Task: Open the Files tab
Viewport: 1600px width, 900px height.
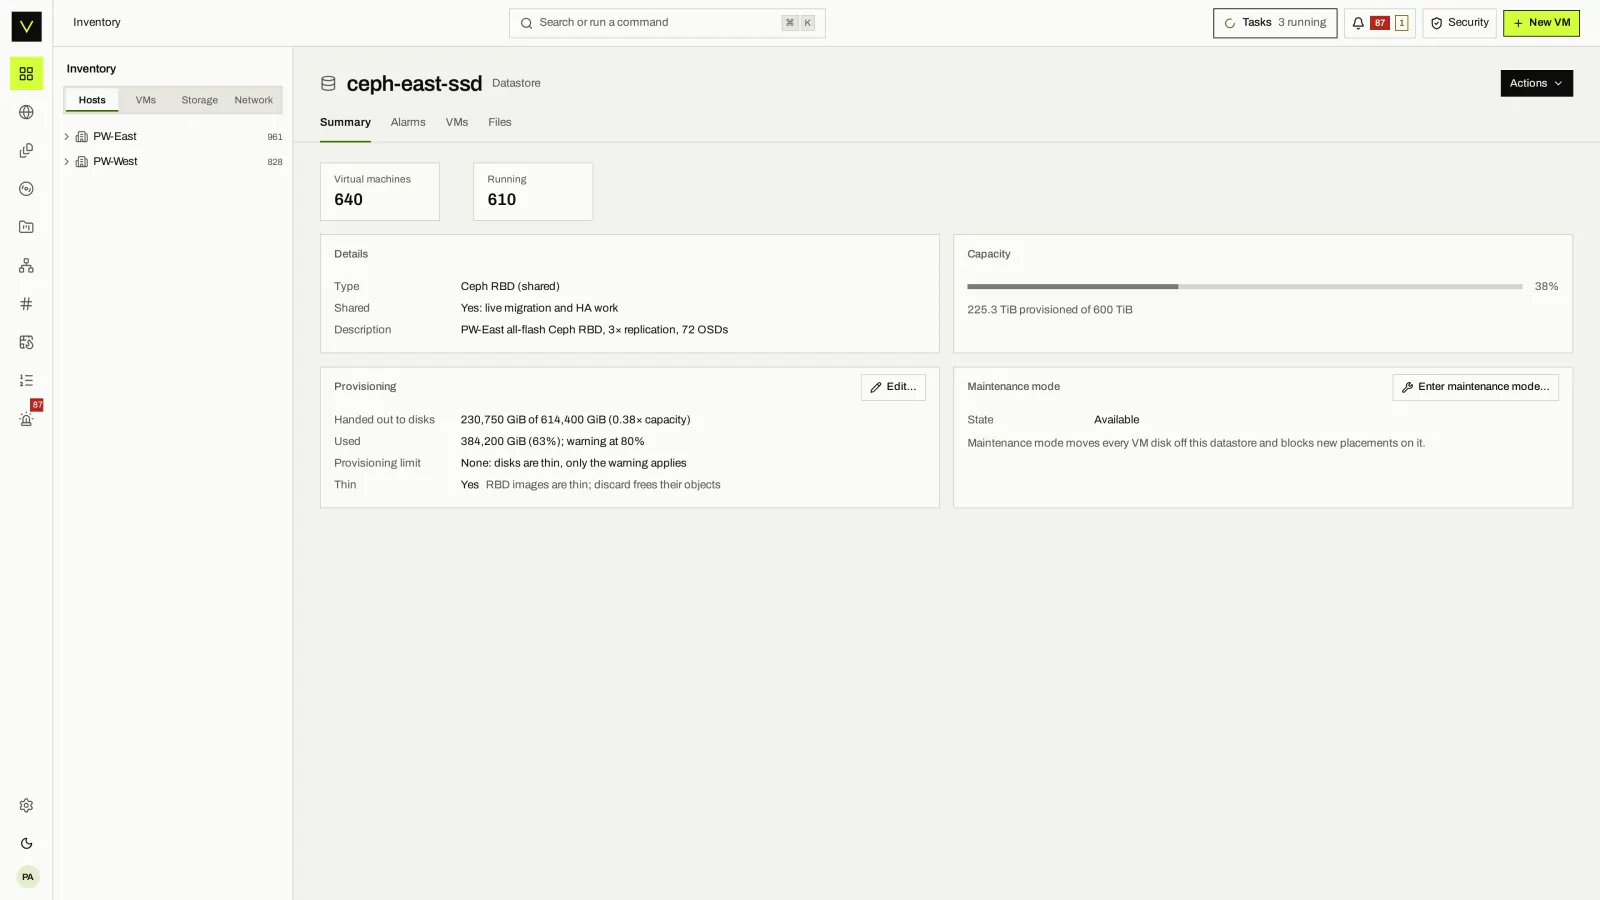Action: pos(500,123)
